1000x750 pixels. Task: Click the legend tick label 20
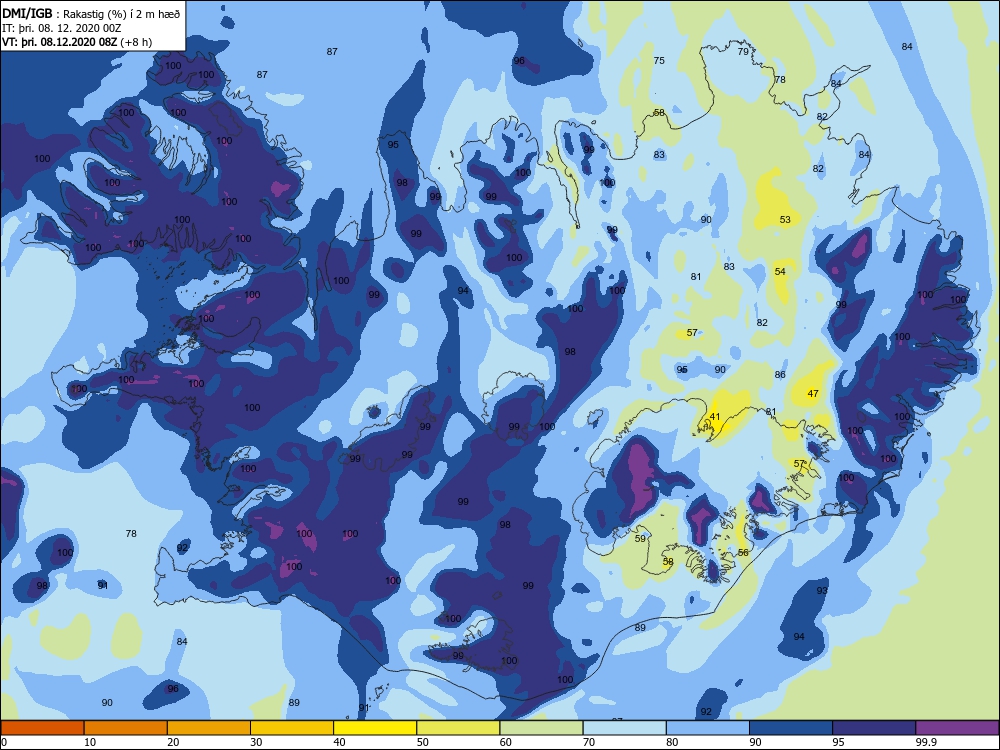173,742
